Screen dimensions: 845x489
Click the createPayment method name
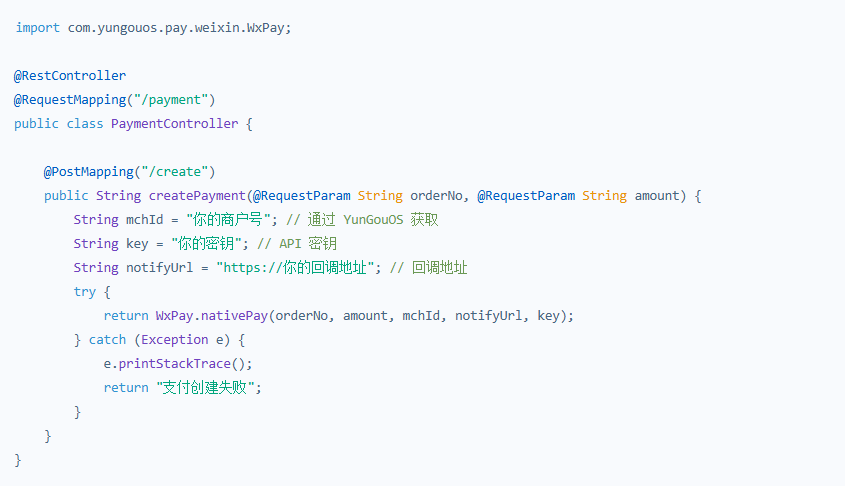(x=197, y=196)
